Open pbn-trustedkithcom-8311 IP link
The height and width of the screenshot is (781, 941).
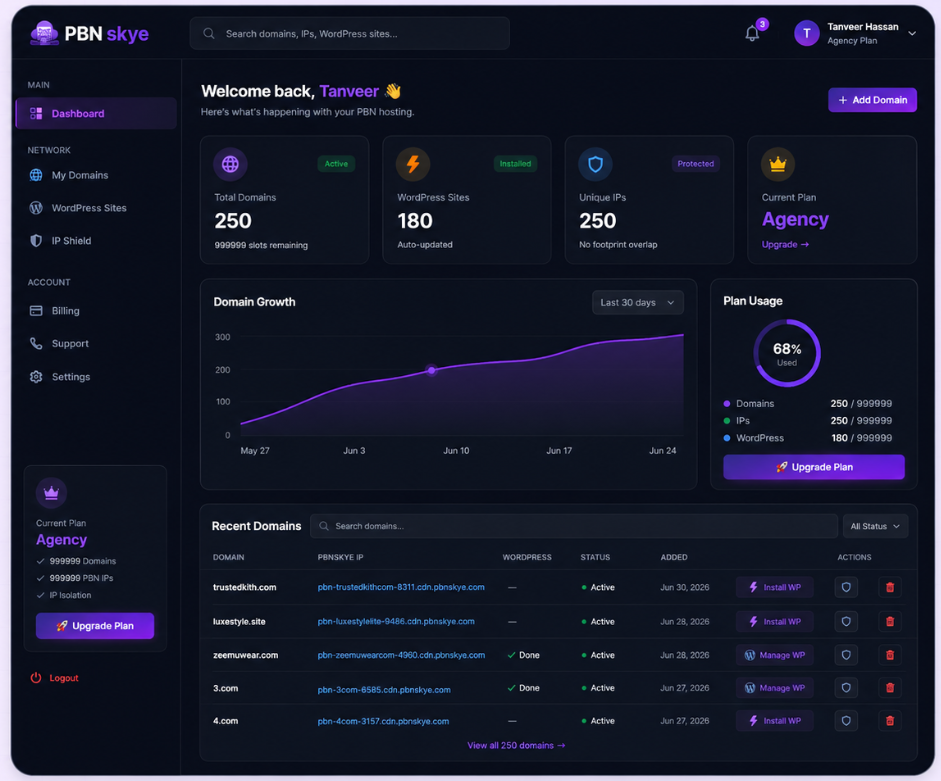click(401, 587)
